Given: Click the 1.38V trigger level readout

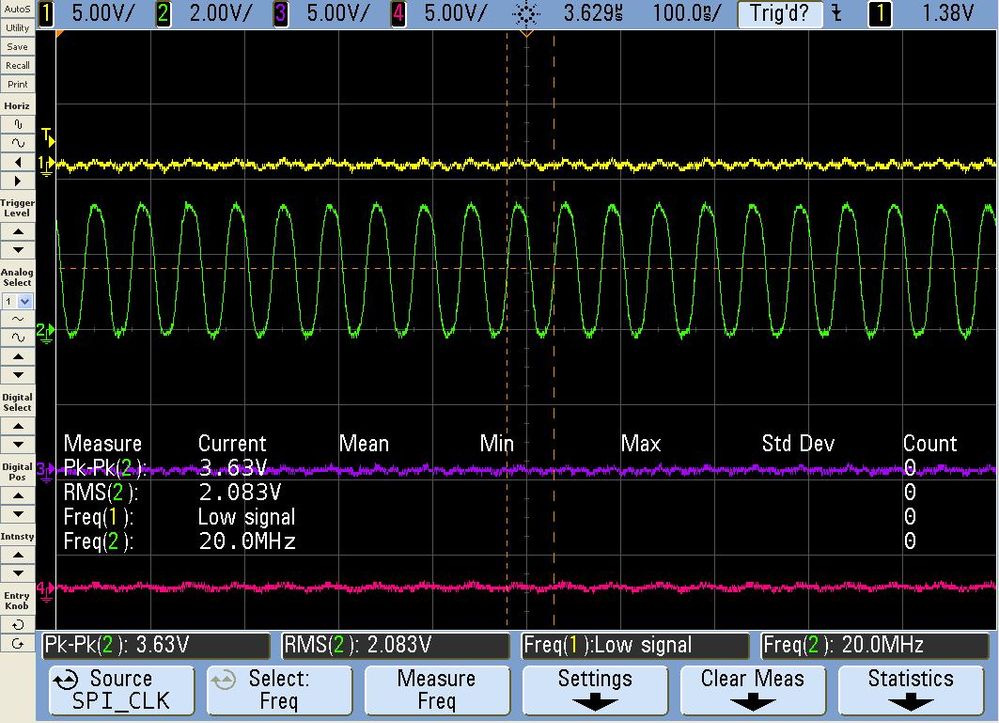Looking at the screenshot, I should coord(948,13).
